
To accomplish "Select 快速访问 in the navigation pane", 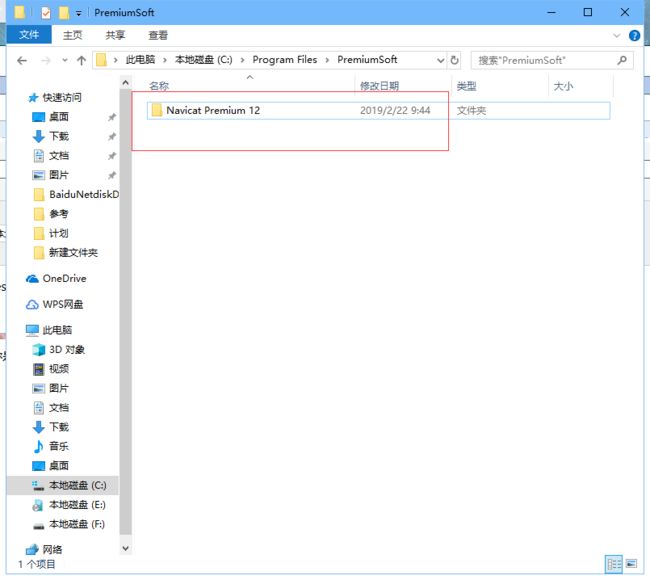I will pyautogui.click(x=62, y=97).
